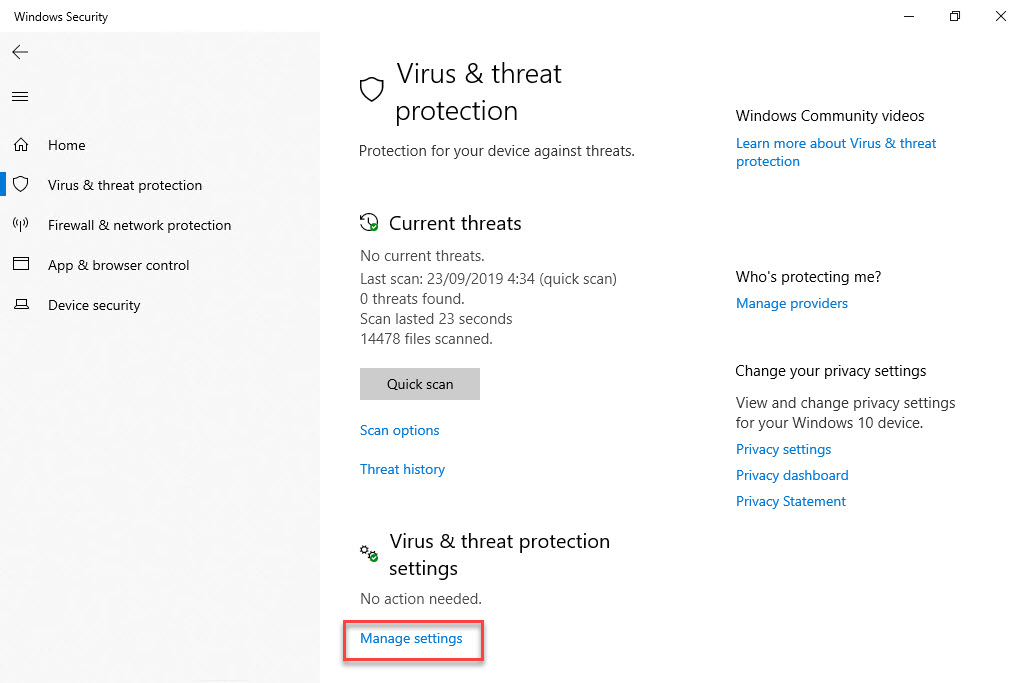Click the App & browser control icon
The image size is (1024, 683).
pos(20,265)
